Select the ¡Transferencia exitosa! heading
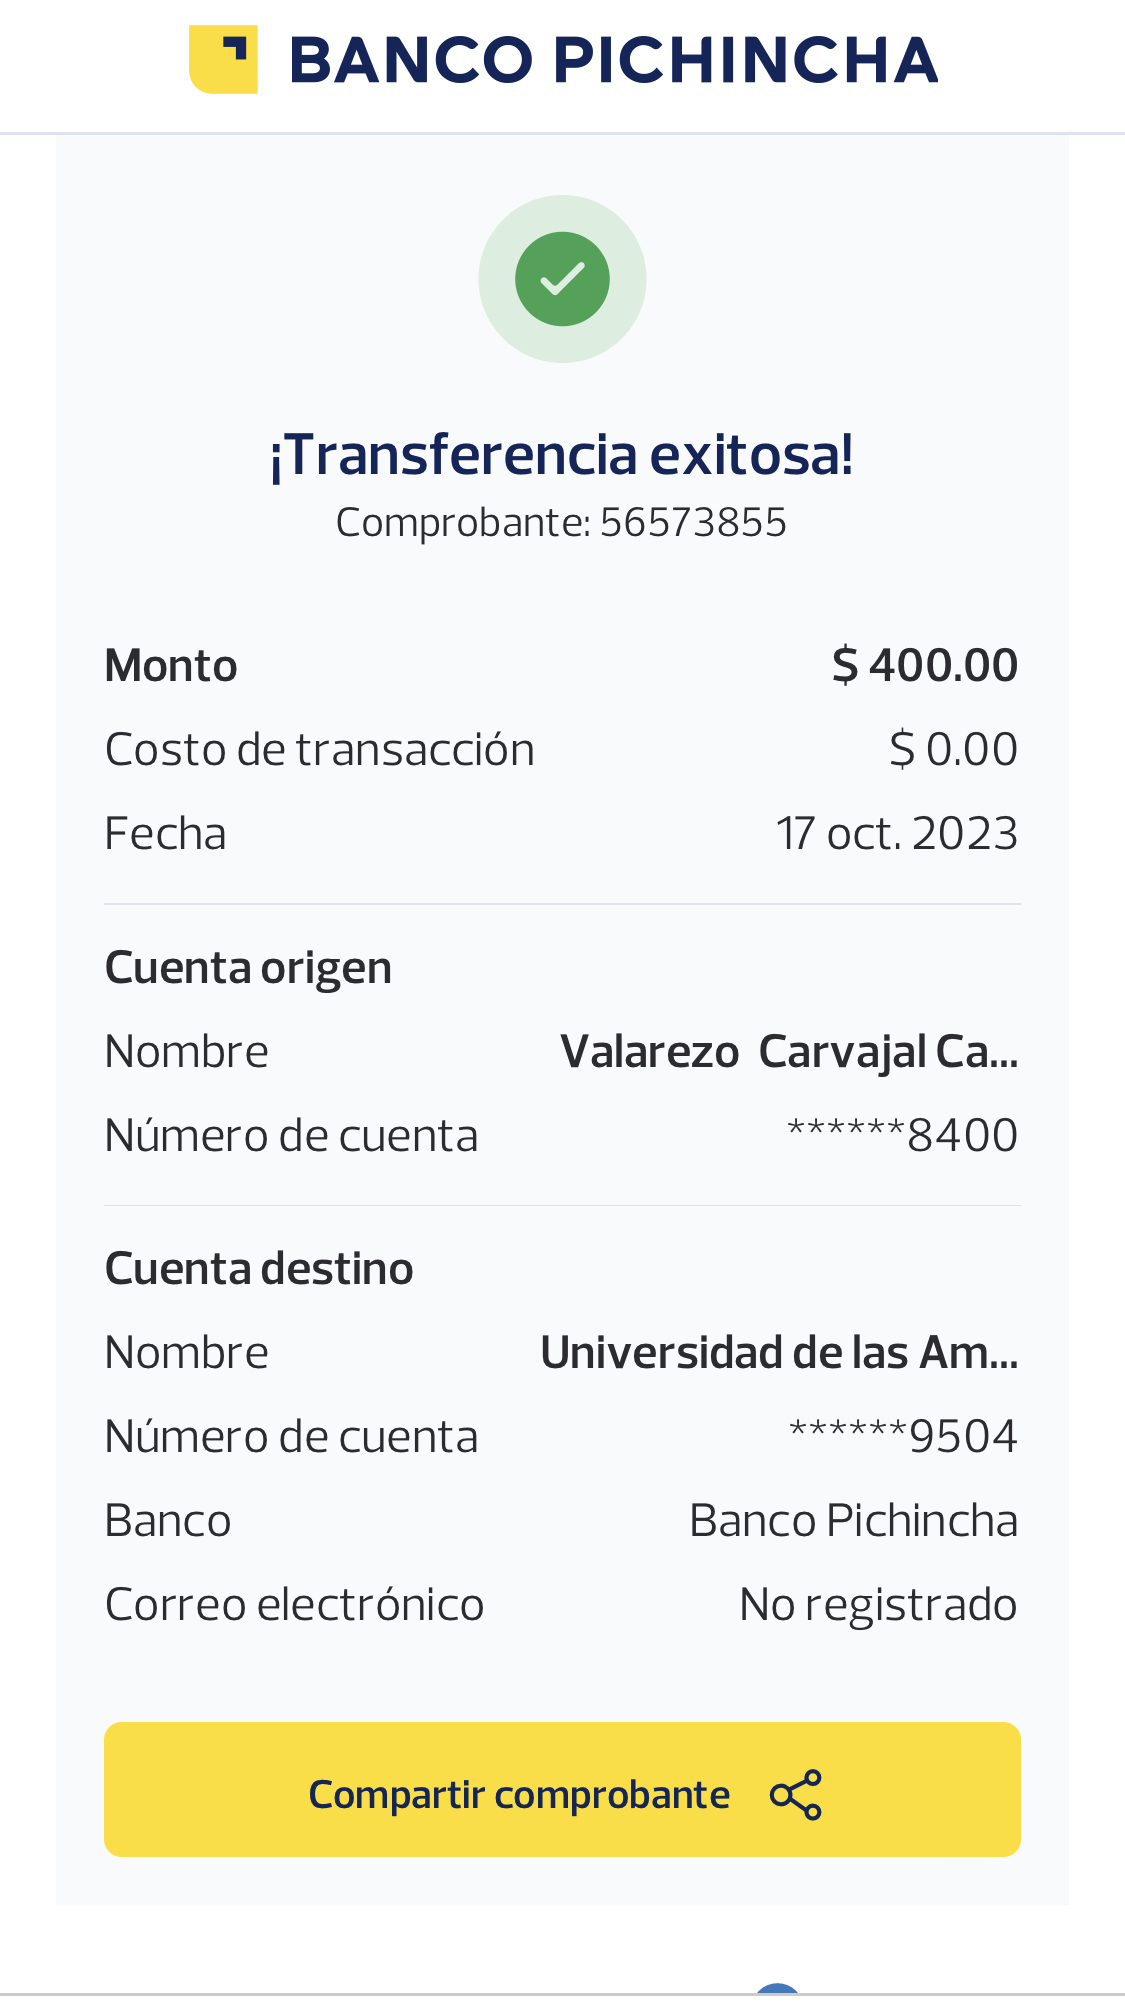 click(562, 455)
